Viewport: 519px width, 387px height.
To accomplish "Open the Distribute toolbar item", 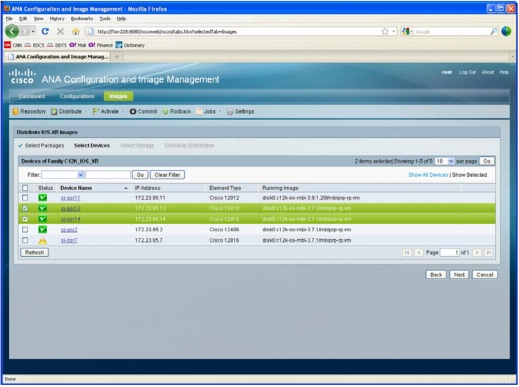I will [66, 111].
